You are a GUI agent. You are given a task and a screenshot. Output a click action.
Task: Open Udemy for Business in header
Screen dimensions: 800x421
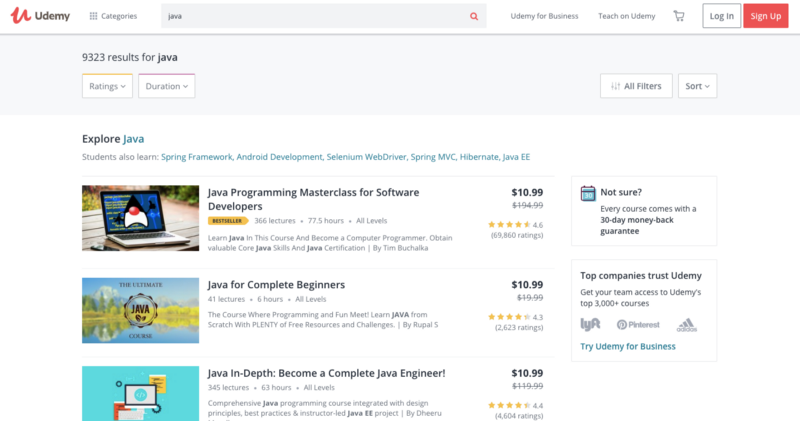(x=544, y=16)
